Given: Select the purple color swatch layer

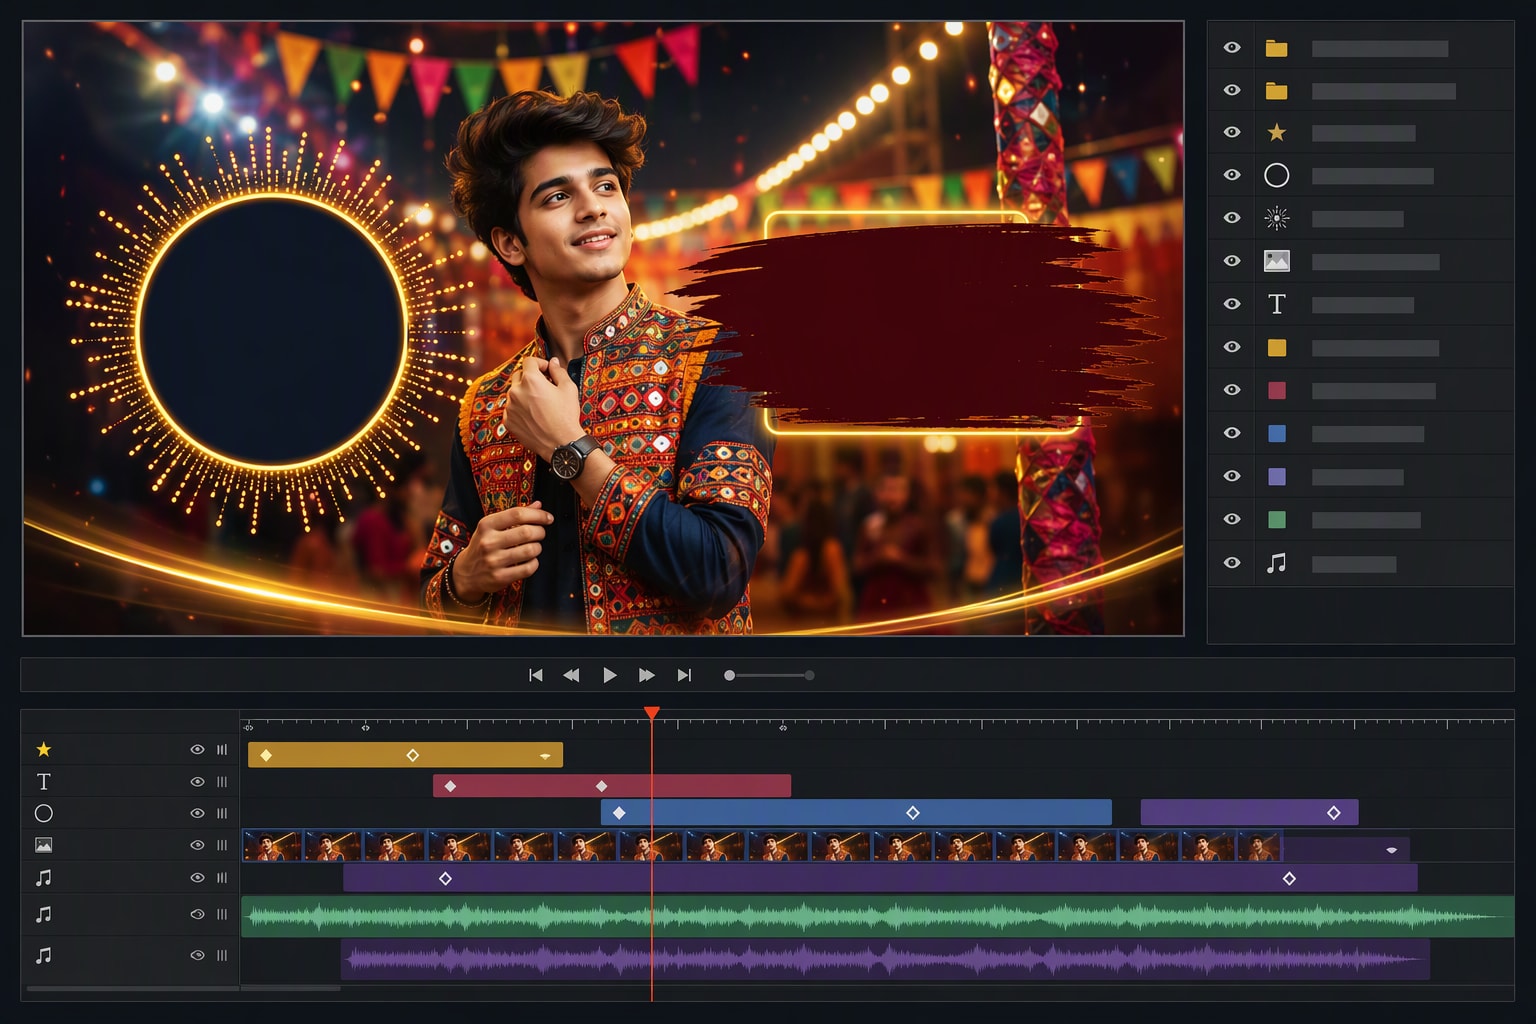Looking at the screenshot, I should [1276, 477].
